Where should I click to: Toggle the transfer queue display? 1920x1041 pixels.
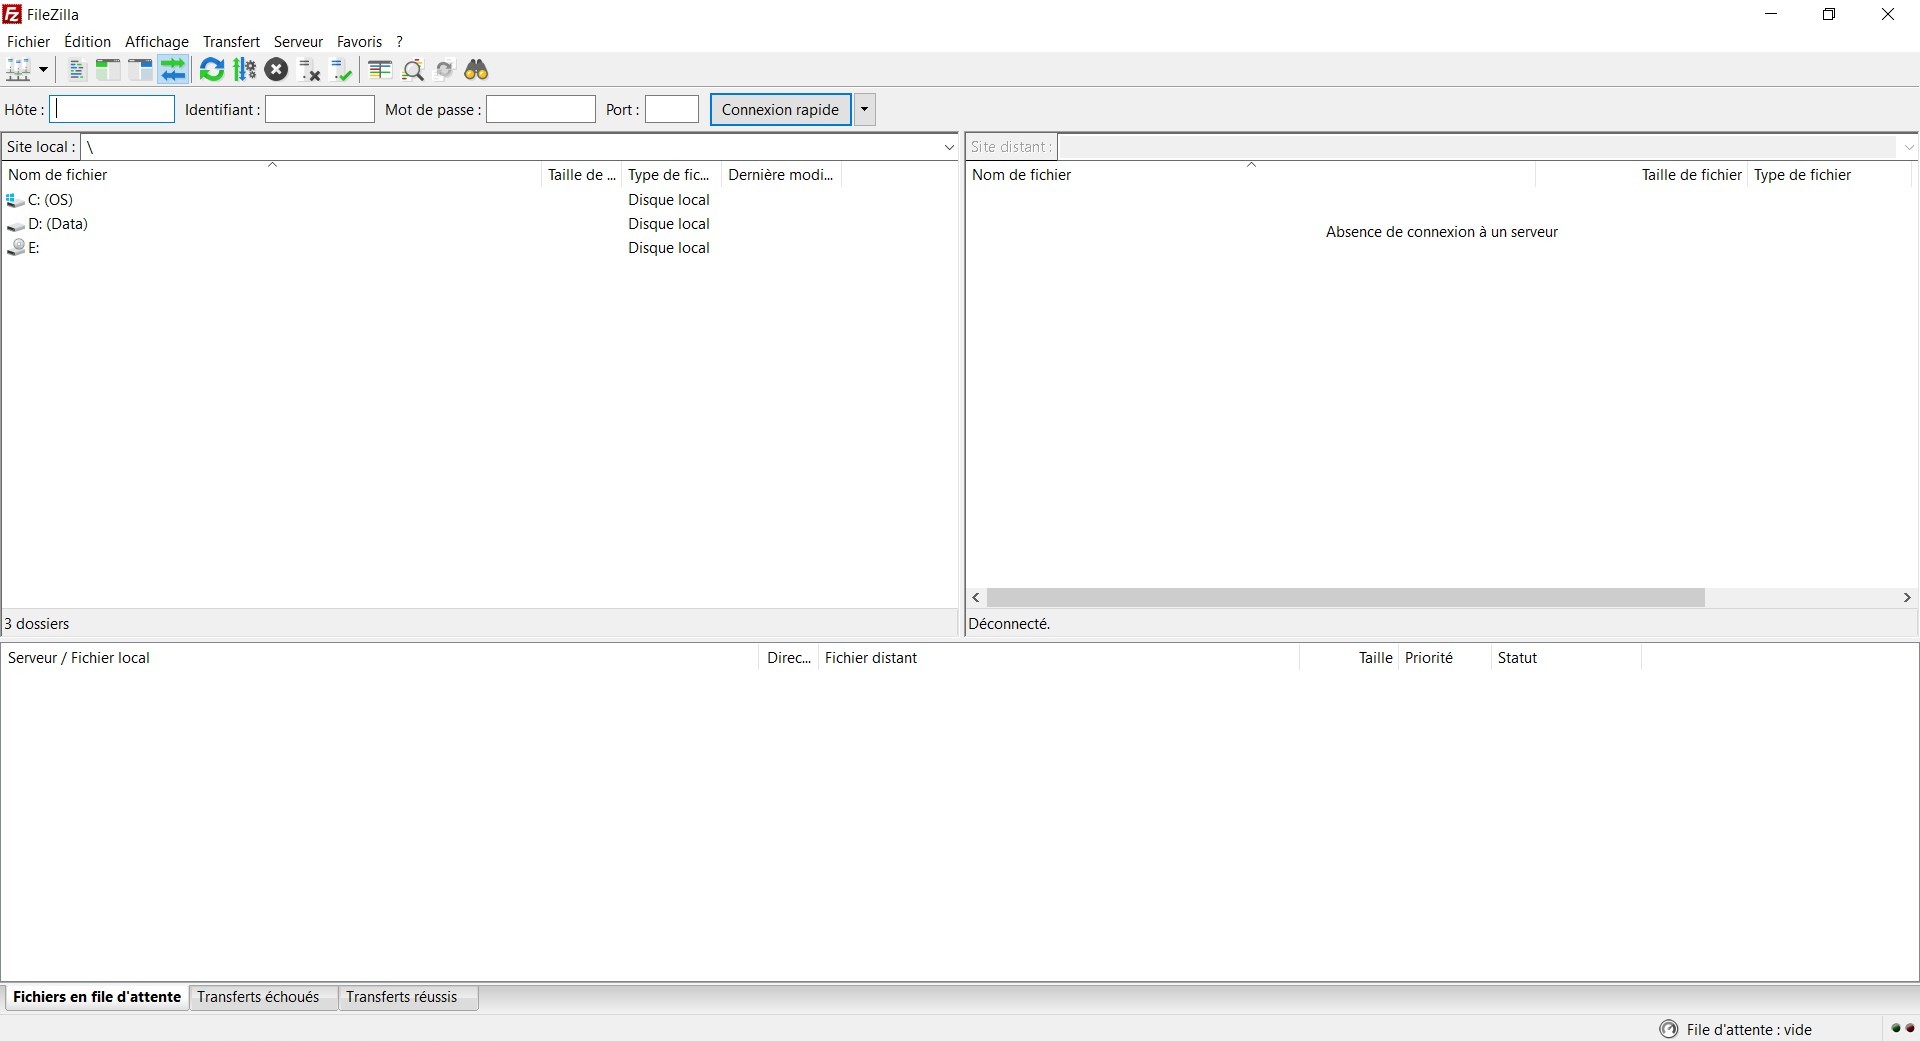(173, 70)
